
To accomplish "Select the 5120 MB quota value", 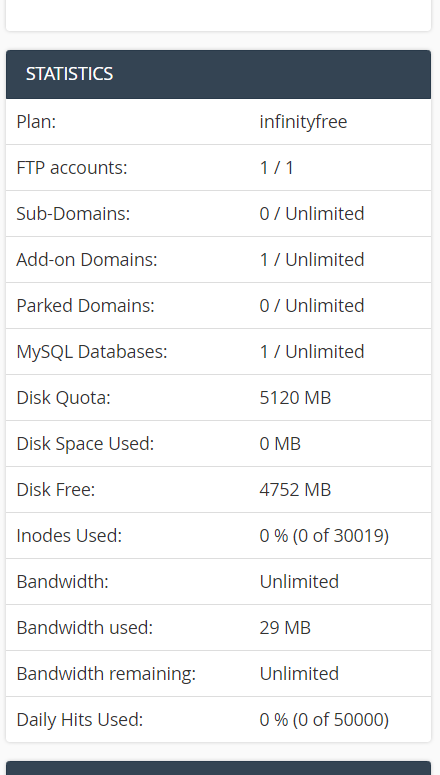I will [x=295, y=397].
